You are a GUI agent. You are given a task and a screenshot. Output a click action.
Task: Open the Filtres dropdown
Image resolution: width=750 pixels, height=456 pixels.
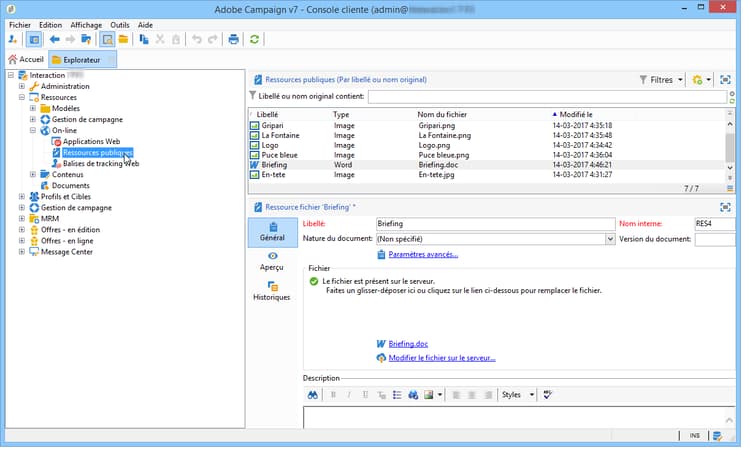coord(662,80)
